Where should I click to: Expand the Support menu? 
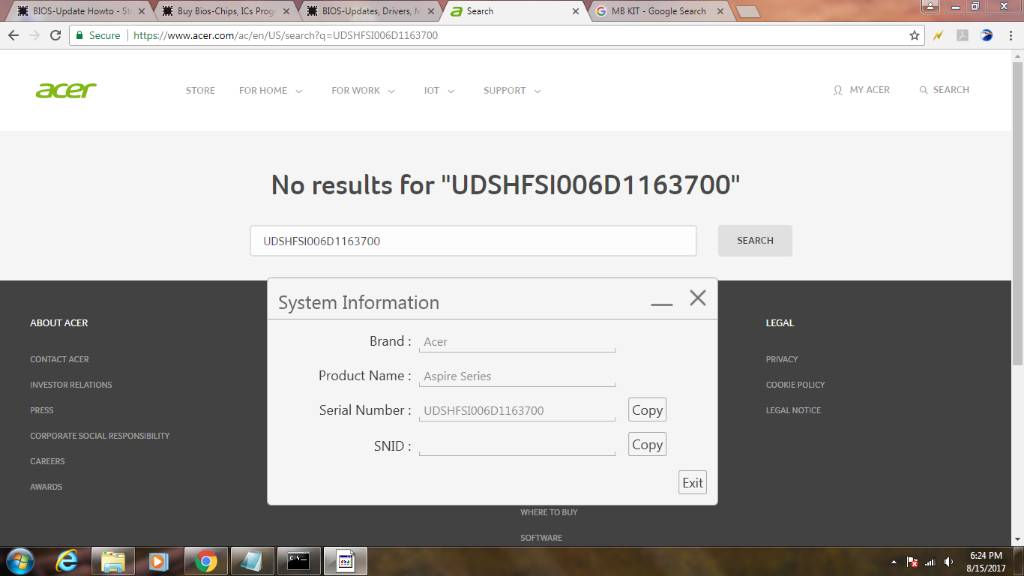[x=512, y=90]
